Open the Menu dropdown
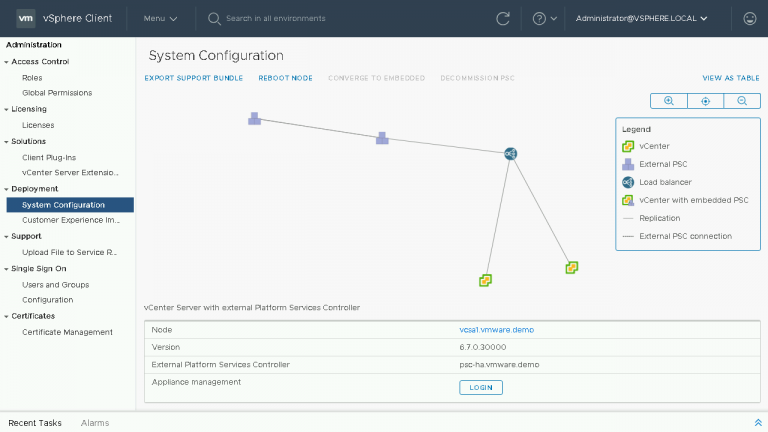The height and width of the screenshot is (432, 768). [160, 19]
